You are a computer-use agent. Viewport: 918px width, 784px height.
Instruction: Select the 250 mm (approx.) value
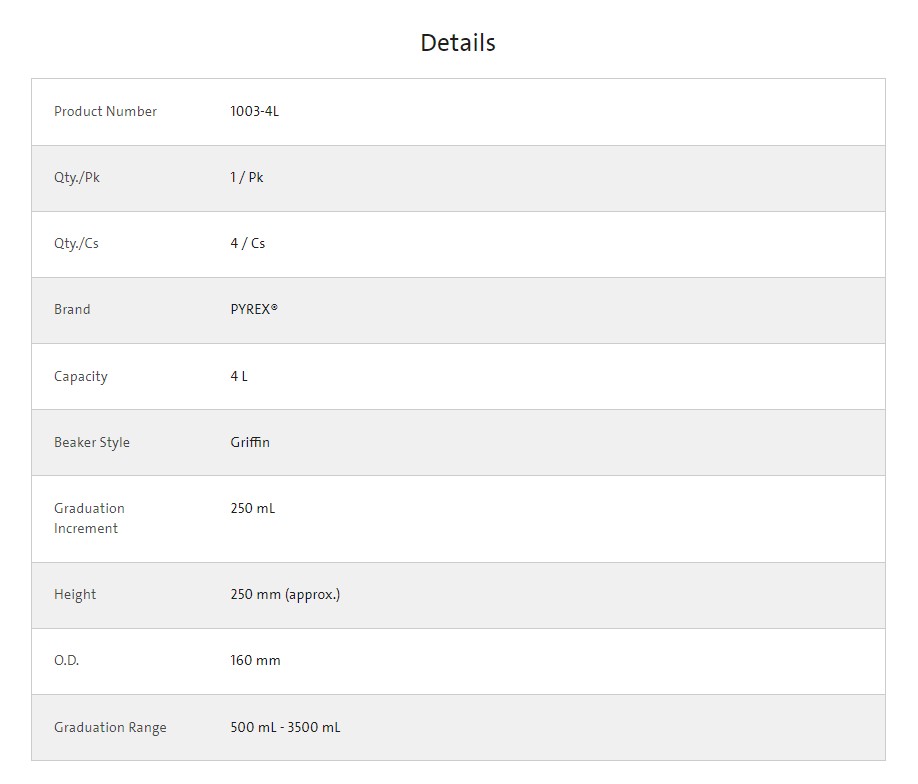285,595
